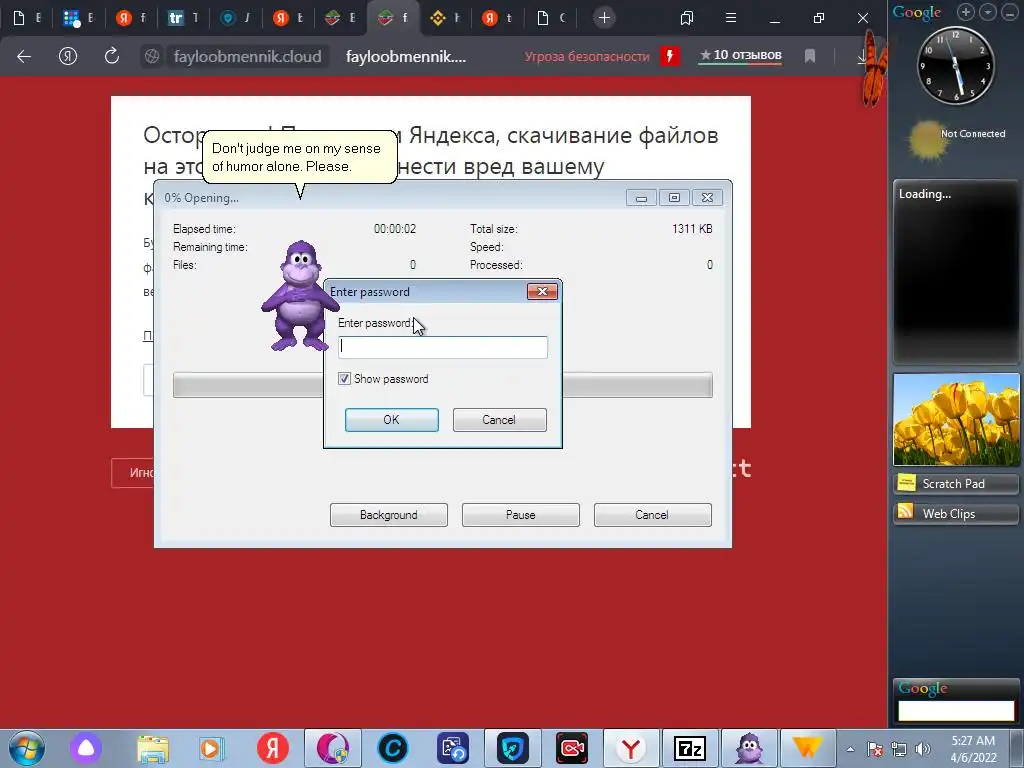Image resolution: width=1024 pixels, height=768 pixels.
Task: Open the Scratch Pad gadget
Action: [956, 483]
